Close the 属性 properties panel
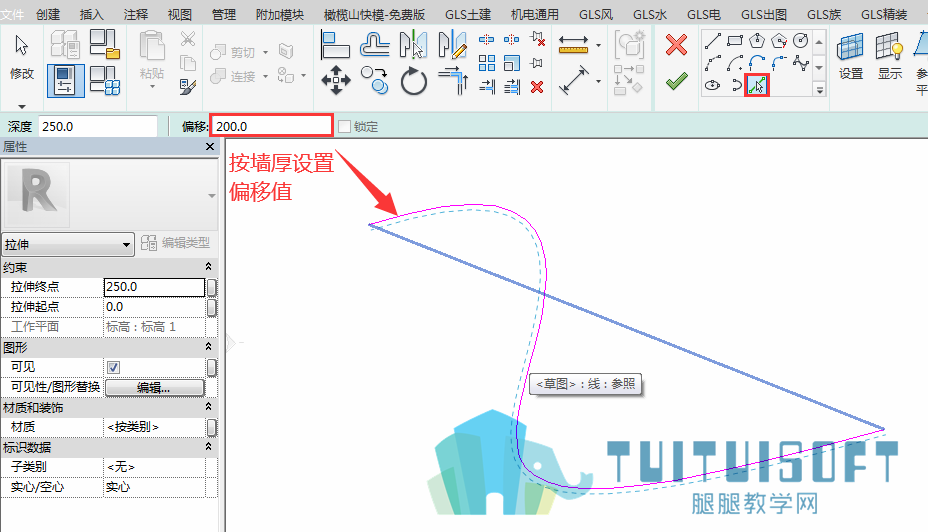Image resolution: width=928 pixels, height=532 pixels. (x=210, y=146)
